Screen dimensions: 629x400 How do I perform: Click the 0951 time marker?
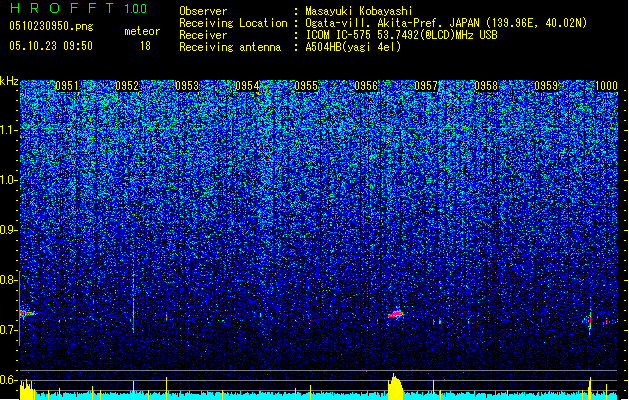coord(67,86)
